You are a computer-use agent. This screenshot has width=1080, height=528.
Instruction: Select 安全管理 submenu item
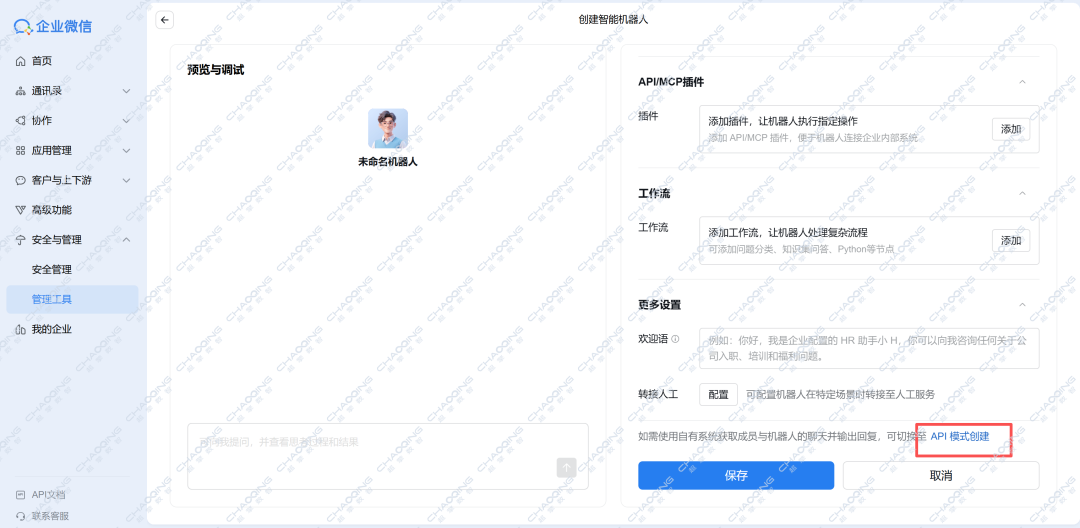(52, 270)
